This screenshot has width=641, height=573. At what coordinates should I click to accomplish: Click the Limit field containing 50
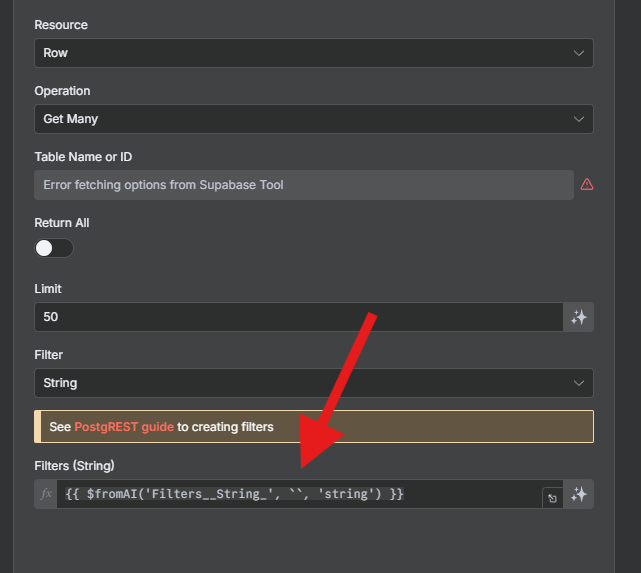(x=299, y=317)
